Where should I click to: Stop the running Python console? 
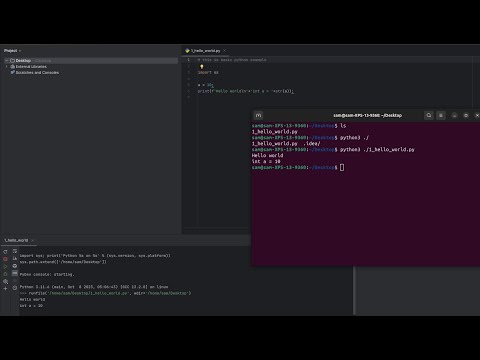pos(5,259)
